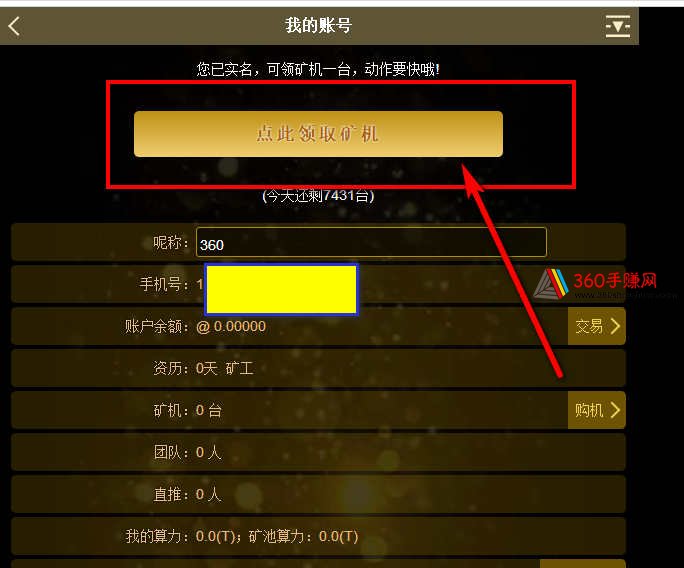
Task: Click the 您已实名 notice text
Action: click(318, 69)
